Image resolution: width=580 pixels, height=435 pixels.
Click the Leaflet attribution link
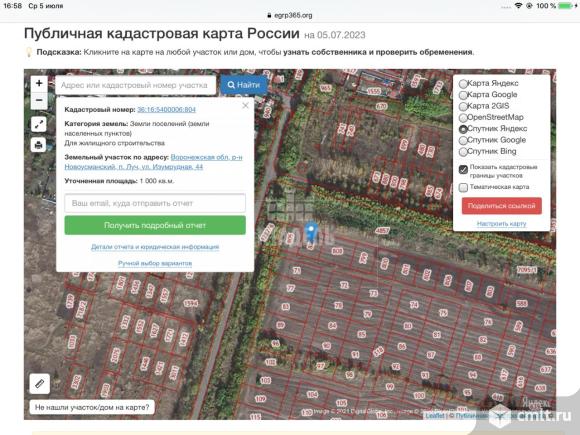point(435,416)
